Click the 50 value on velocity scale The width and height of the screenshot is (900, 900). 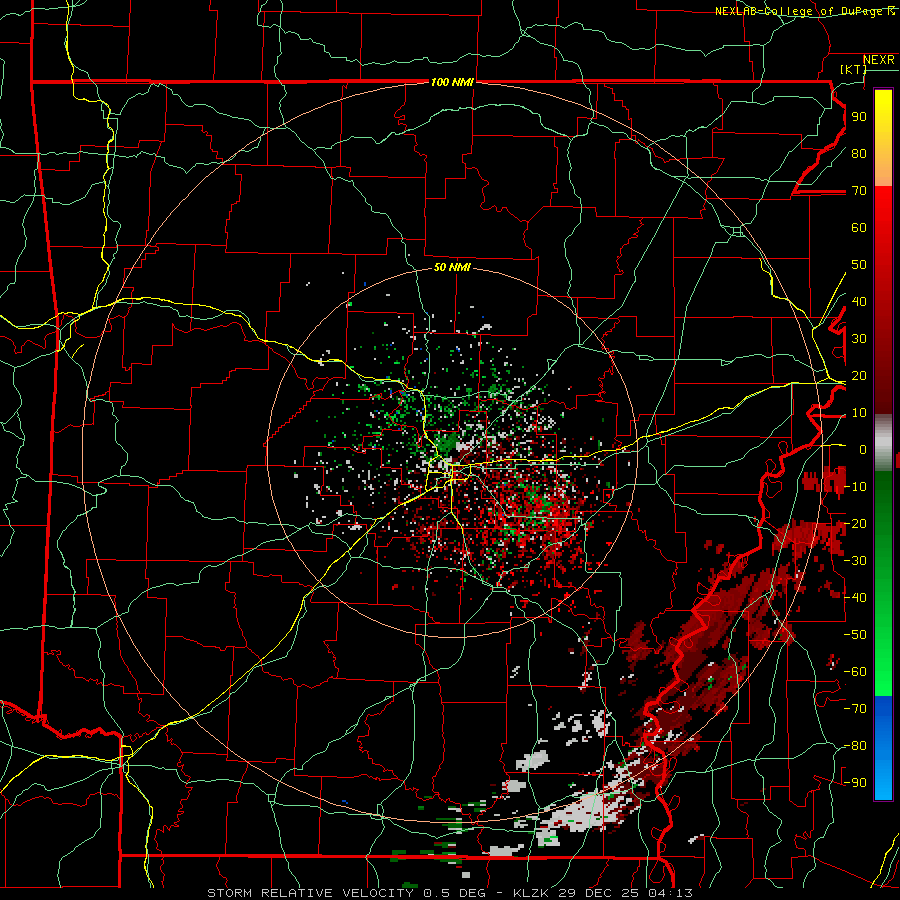(x=859, y=265)
